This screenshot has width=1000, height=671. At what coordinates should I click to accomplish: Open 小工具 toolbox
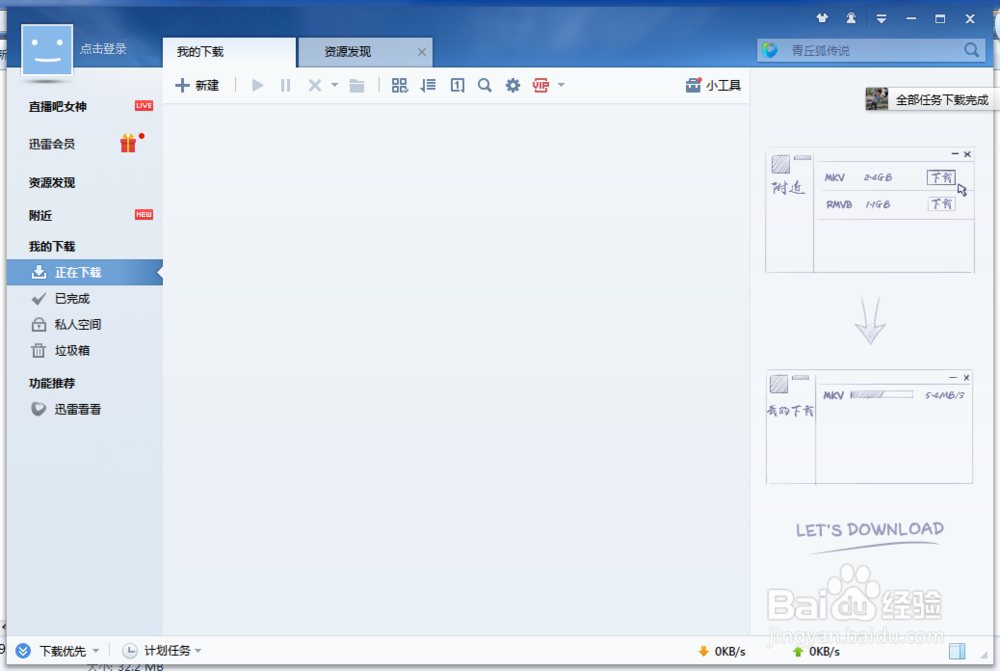coord(713,85)
